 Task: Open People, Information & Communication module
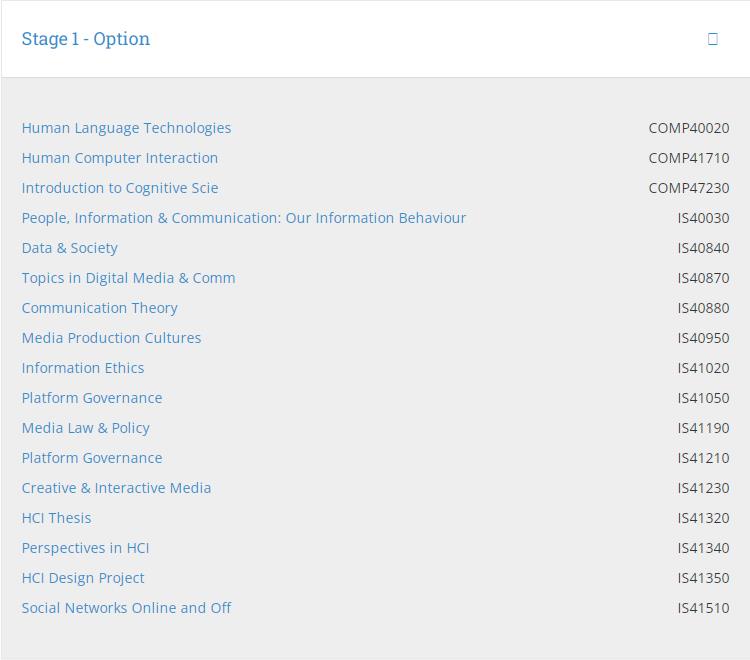(244, 218)
